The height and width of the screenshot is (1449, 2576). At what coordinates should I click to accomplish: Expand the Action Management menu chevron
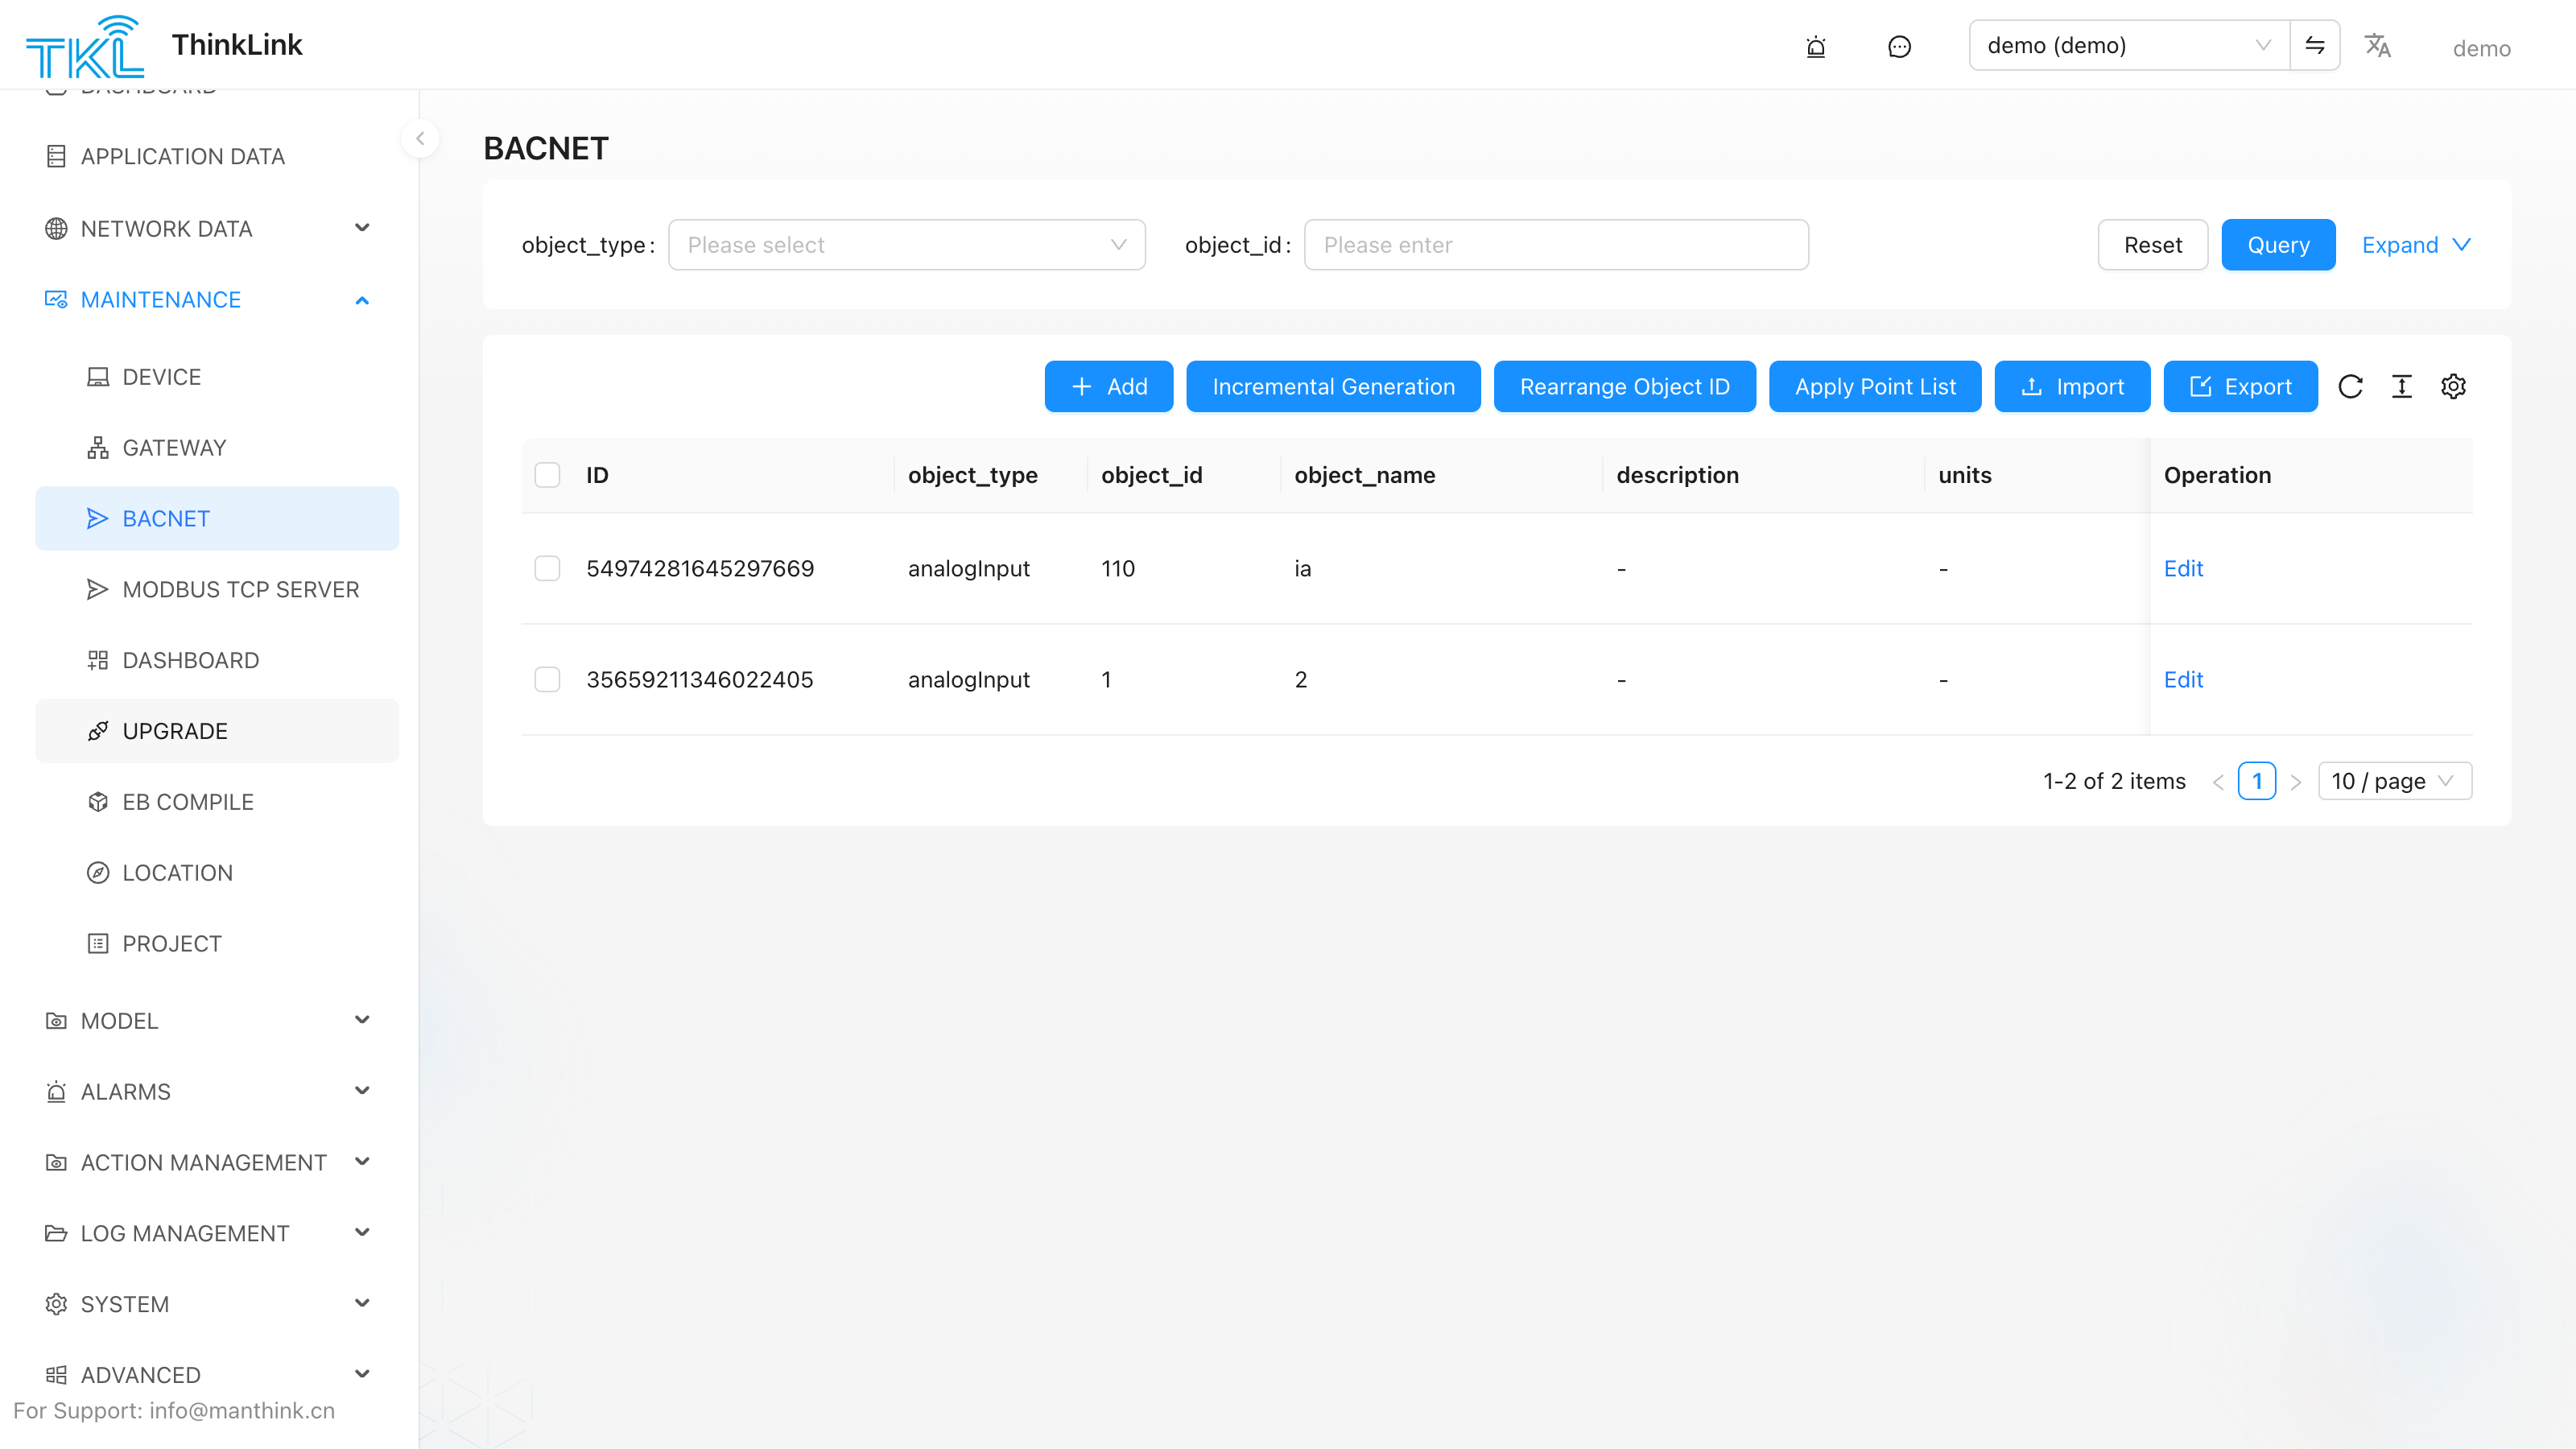pos(362,1162)
